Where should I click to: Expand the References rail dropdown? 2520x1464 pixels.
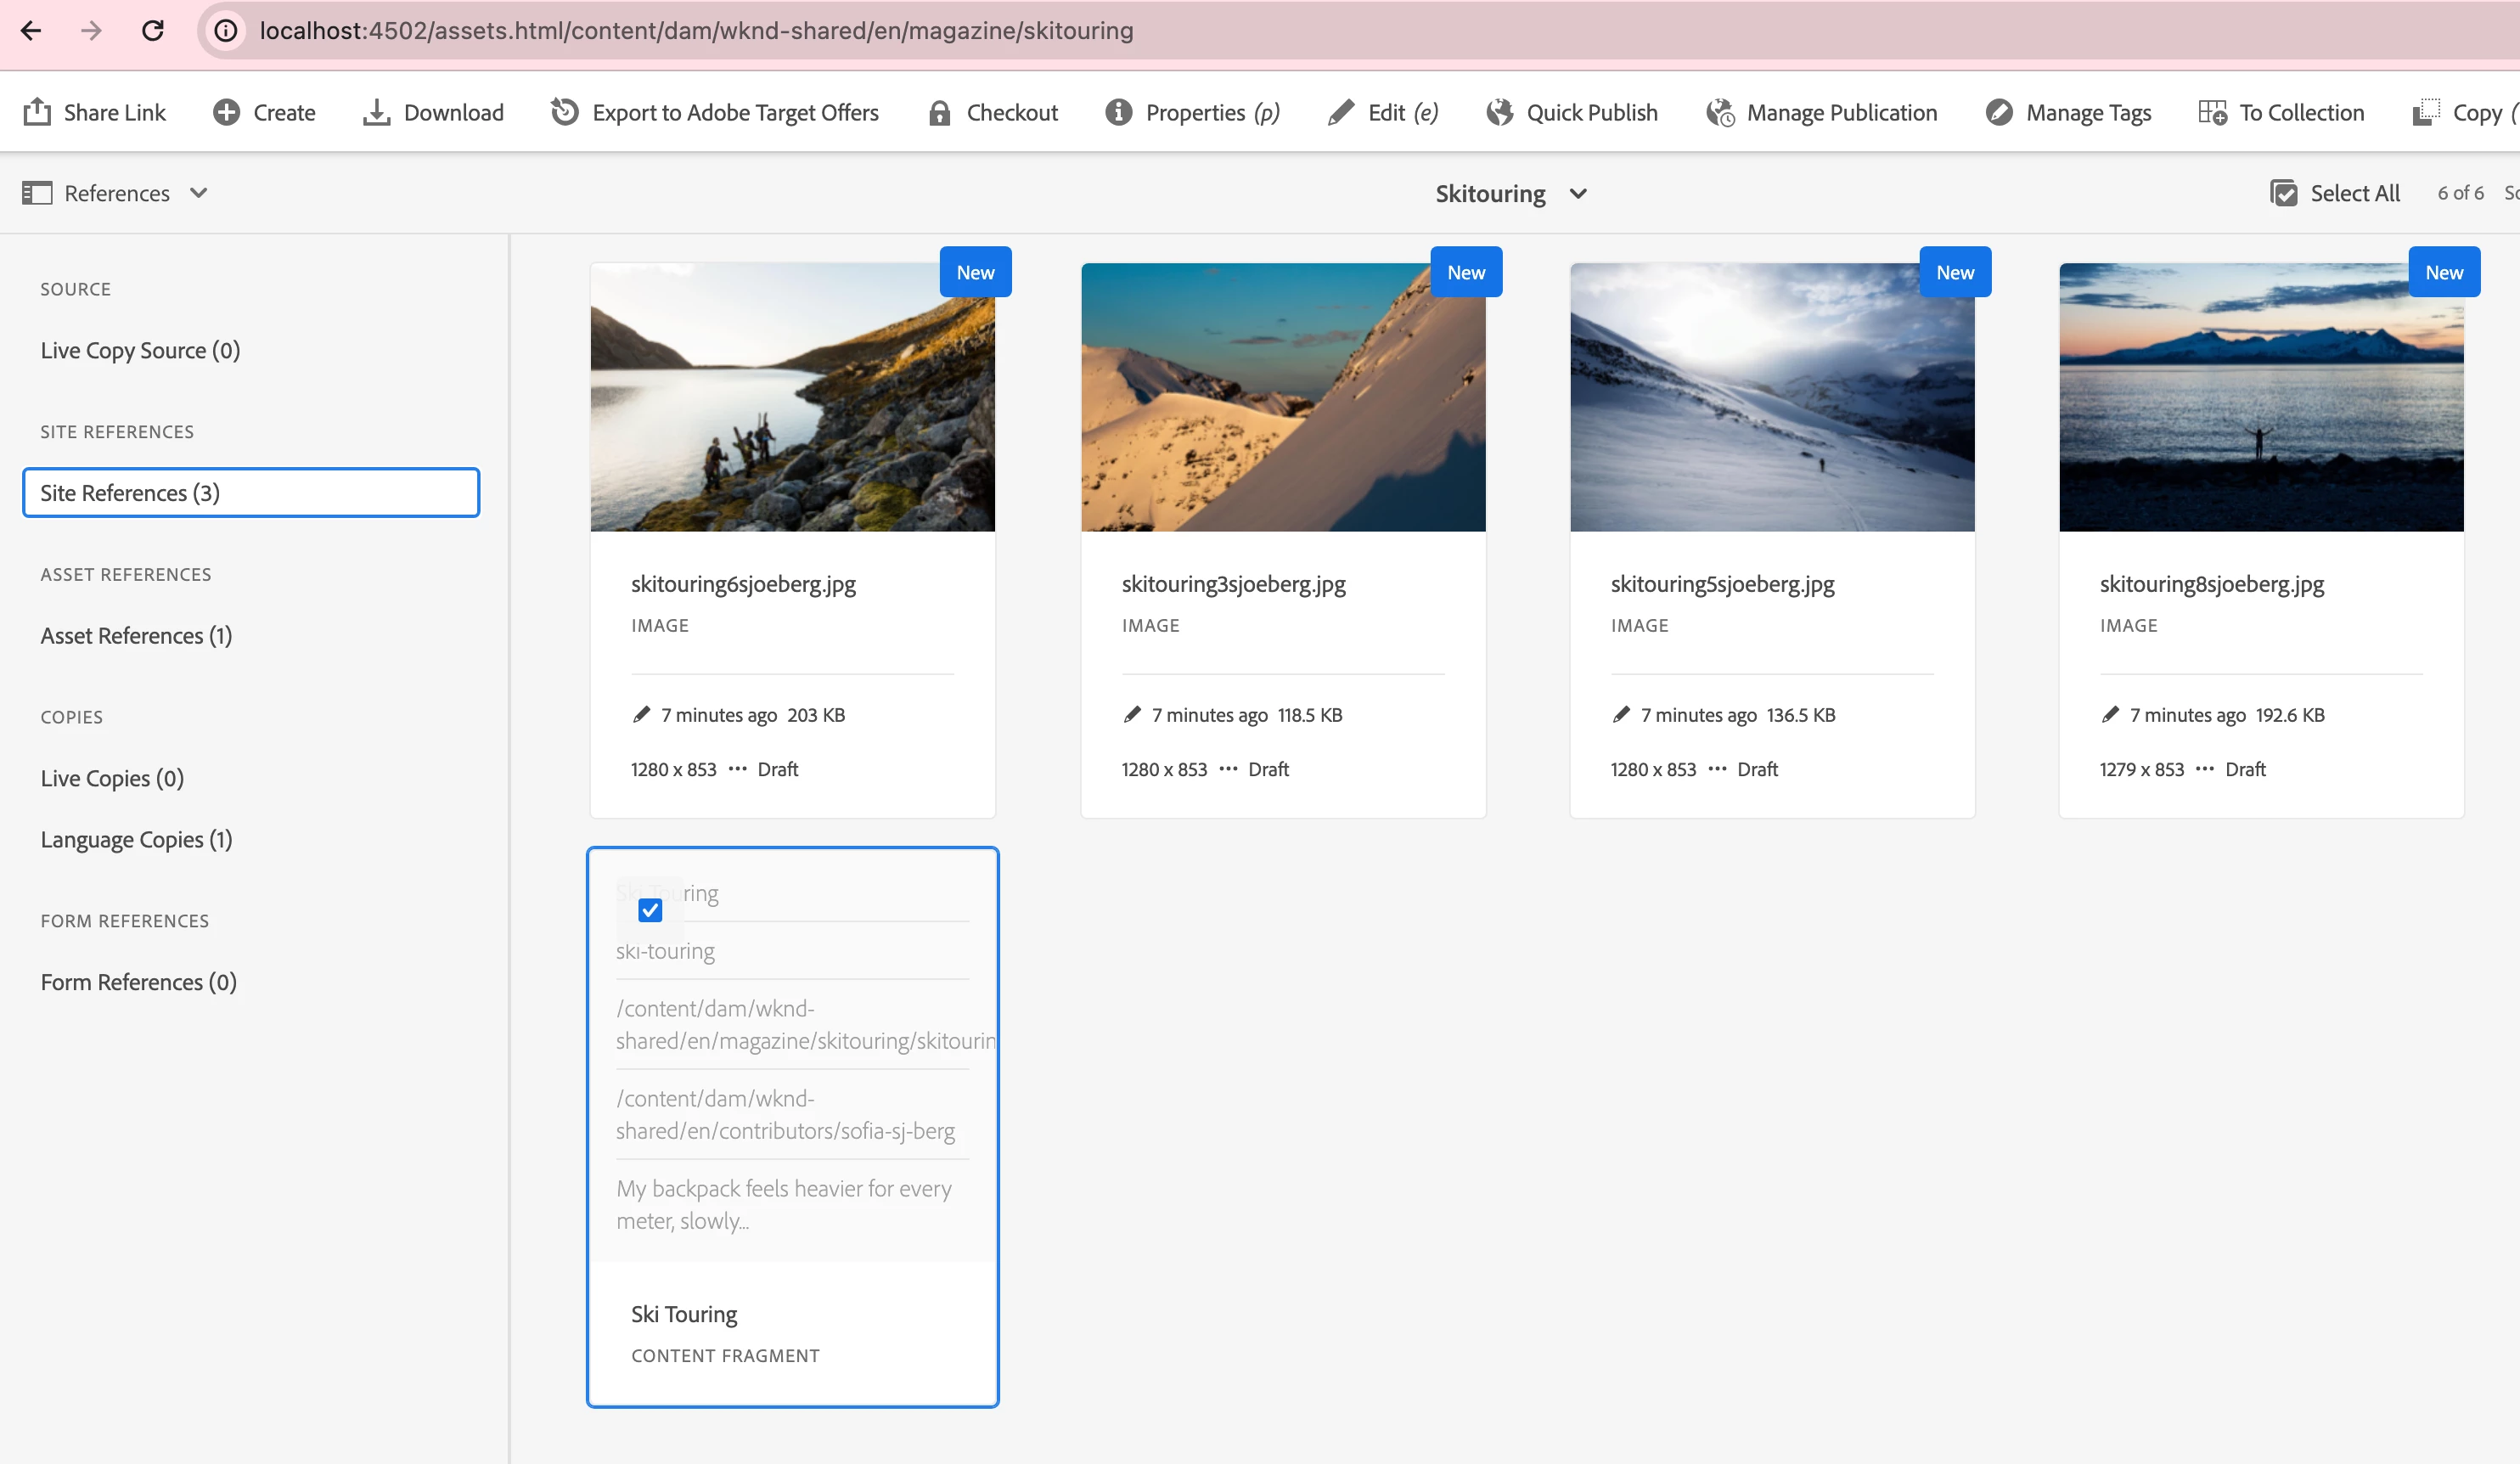coord(199,193)
